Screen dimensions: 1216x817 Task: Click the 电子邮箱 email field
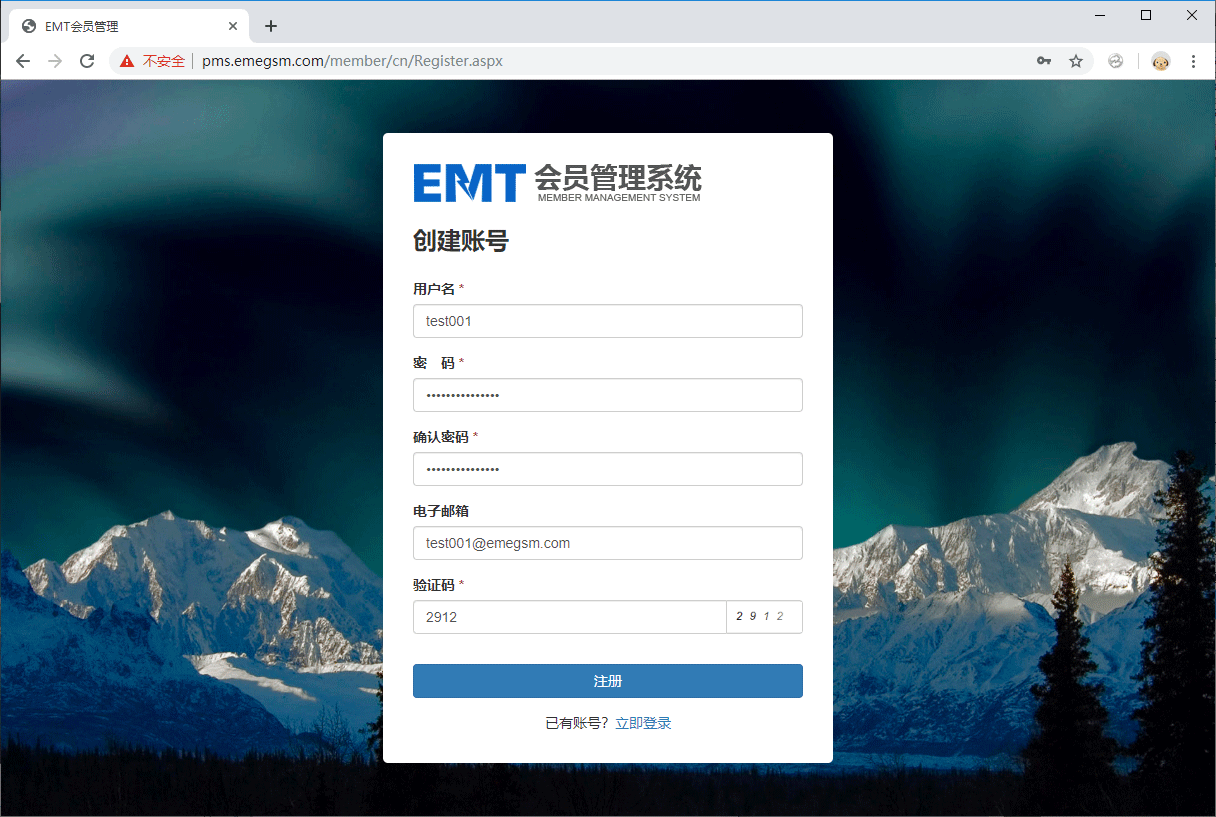point(607,543)
